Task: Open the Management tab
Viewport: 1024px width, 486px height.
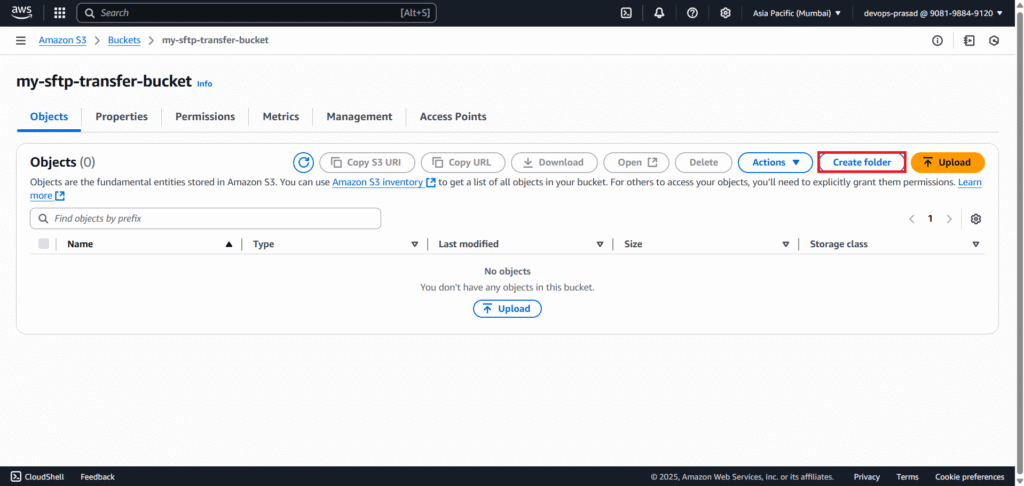Action: (359, 116)
